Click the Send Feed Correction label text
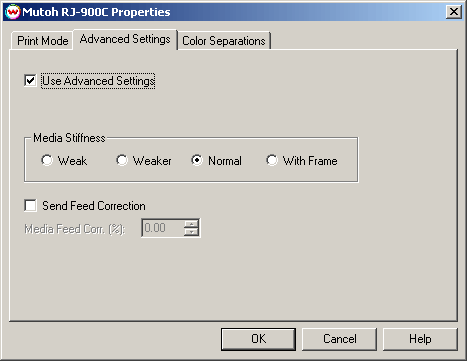 pos(94,206)
